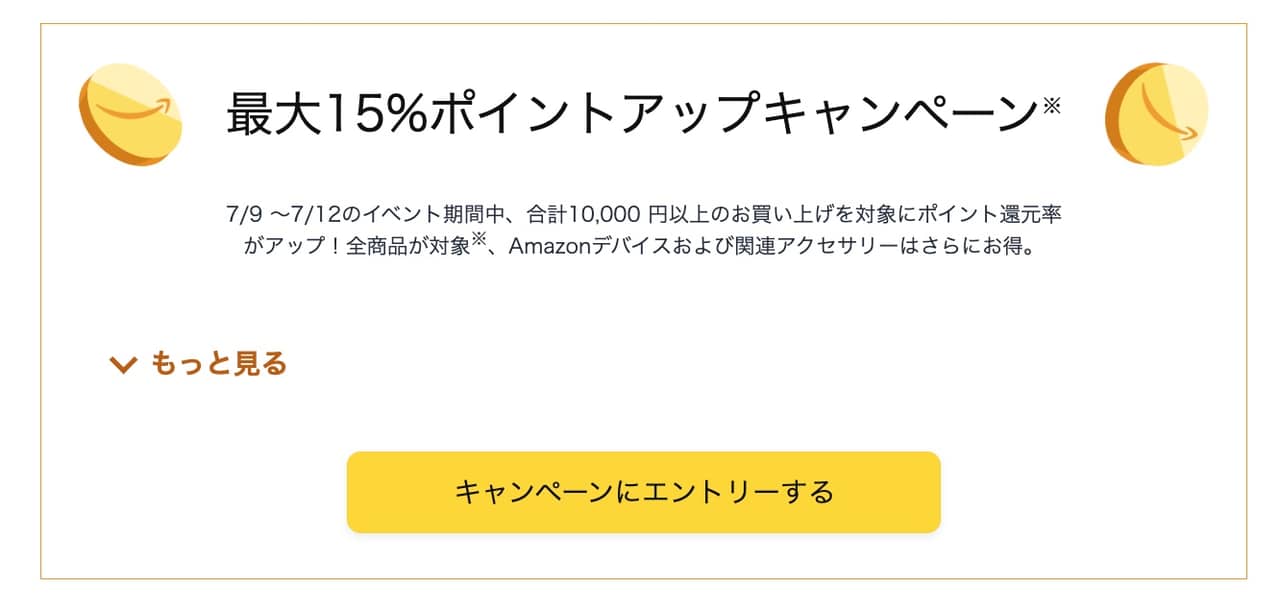Click the お買い上げ text in the description

[763, 214]
